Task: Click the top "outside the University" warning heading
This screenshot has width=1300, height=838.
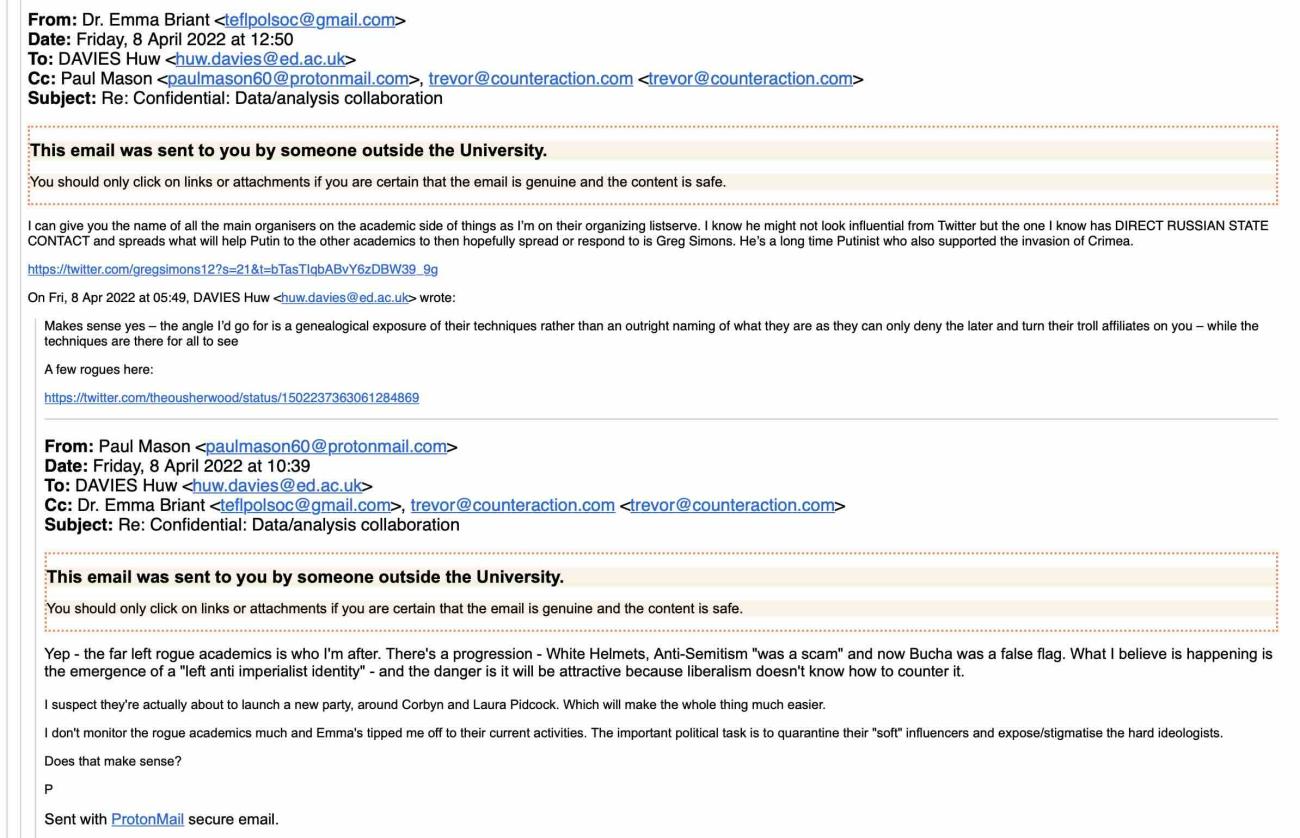Action: (290, 152)
